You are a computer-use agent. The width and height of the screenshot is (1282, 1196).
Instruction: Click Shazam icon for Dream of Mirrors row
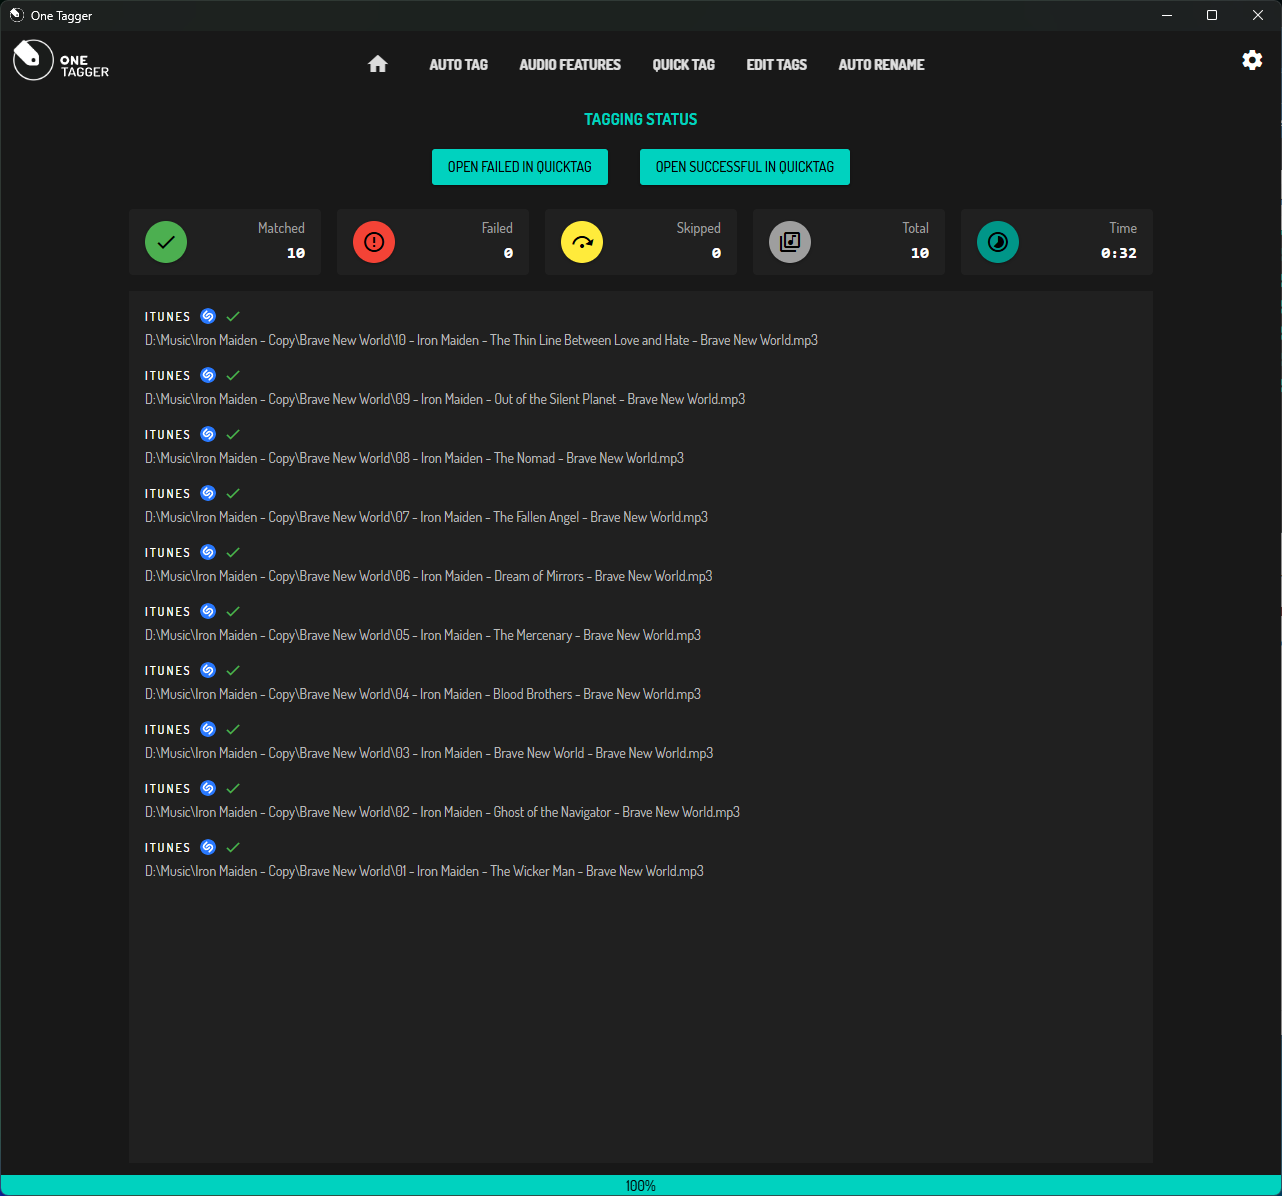208,552
